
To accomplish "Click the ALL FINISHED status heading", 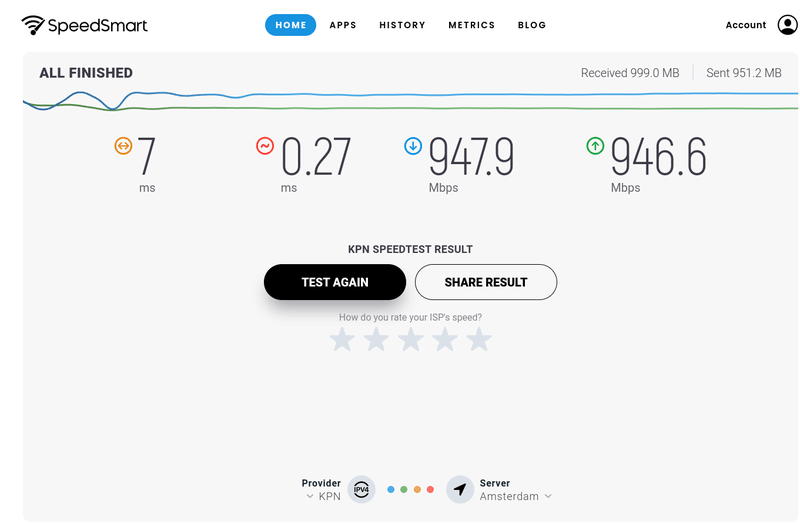I will (x=86, y=73).
